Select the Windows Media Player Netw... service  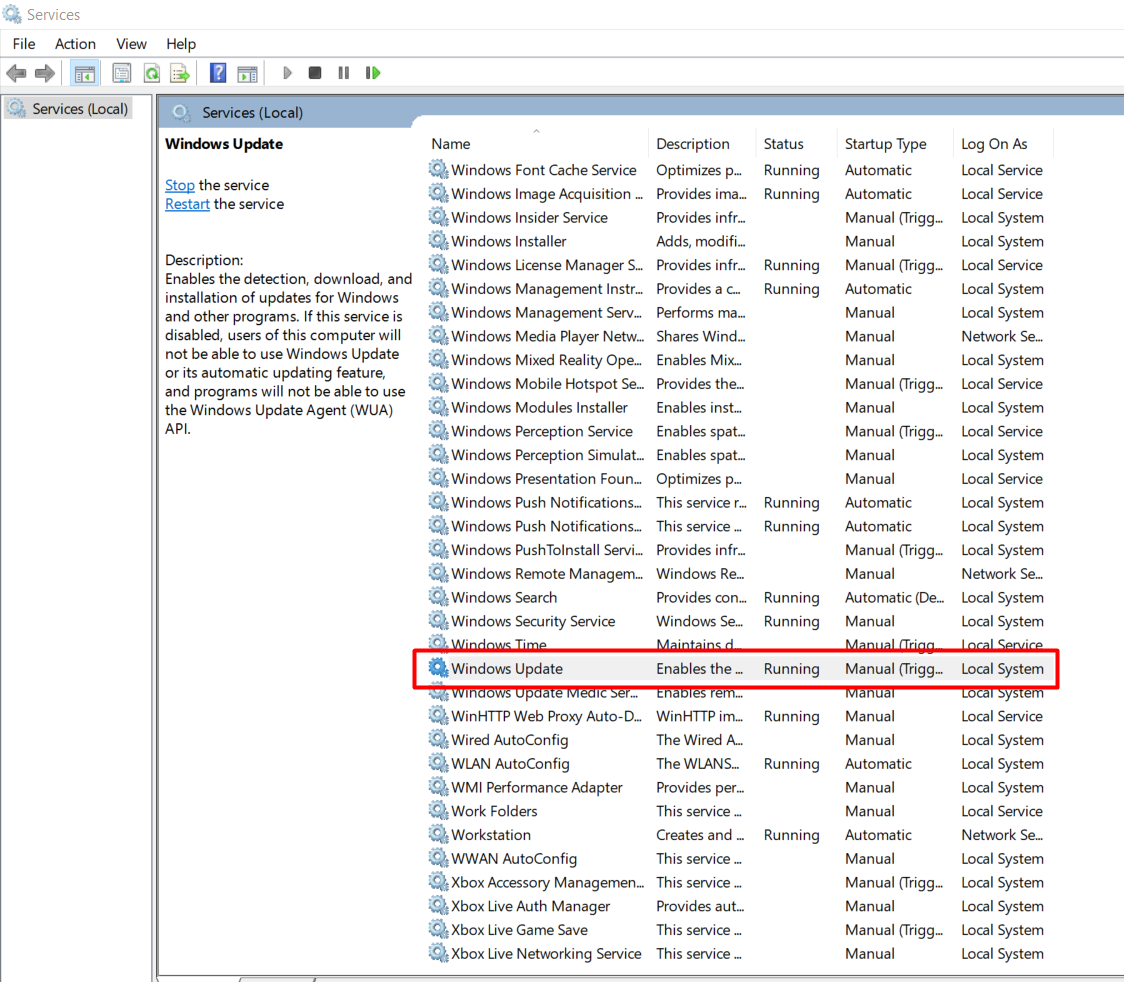pos(548,336)
